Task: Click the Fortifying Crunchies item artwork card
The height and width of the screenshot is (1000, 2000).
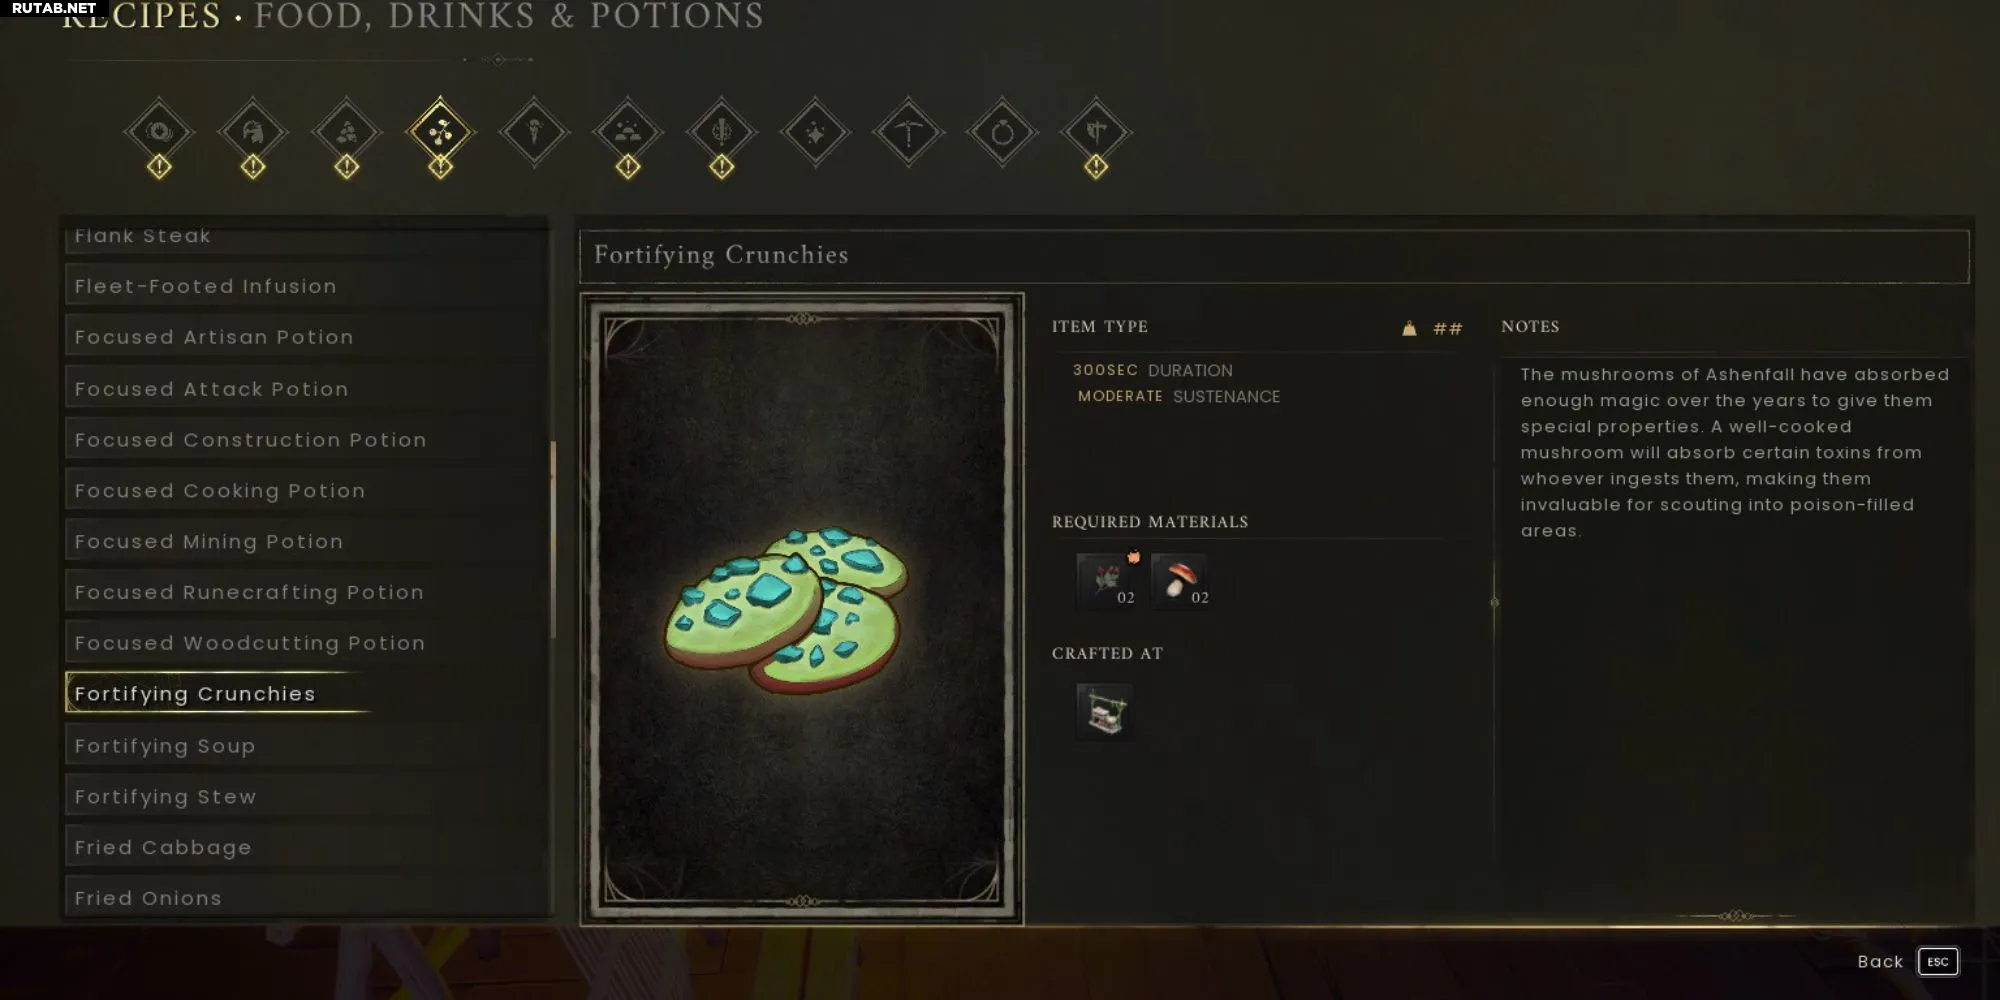Action: pyautogui.click(x=802, y=609)
